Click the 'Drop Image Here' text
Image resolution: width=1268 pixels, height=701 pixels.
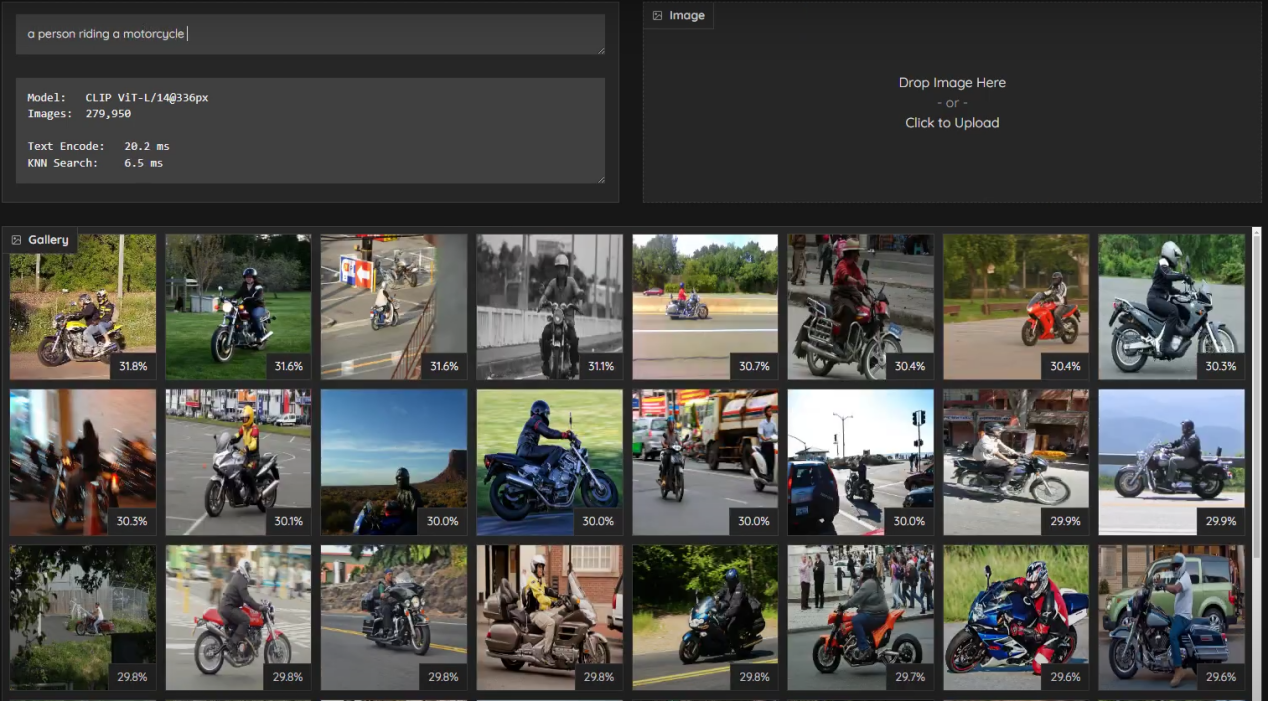pos(952,83)
